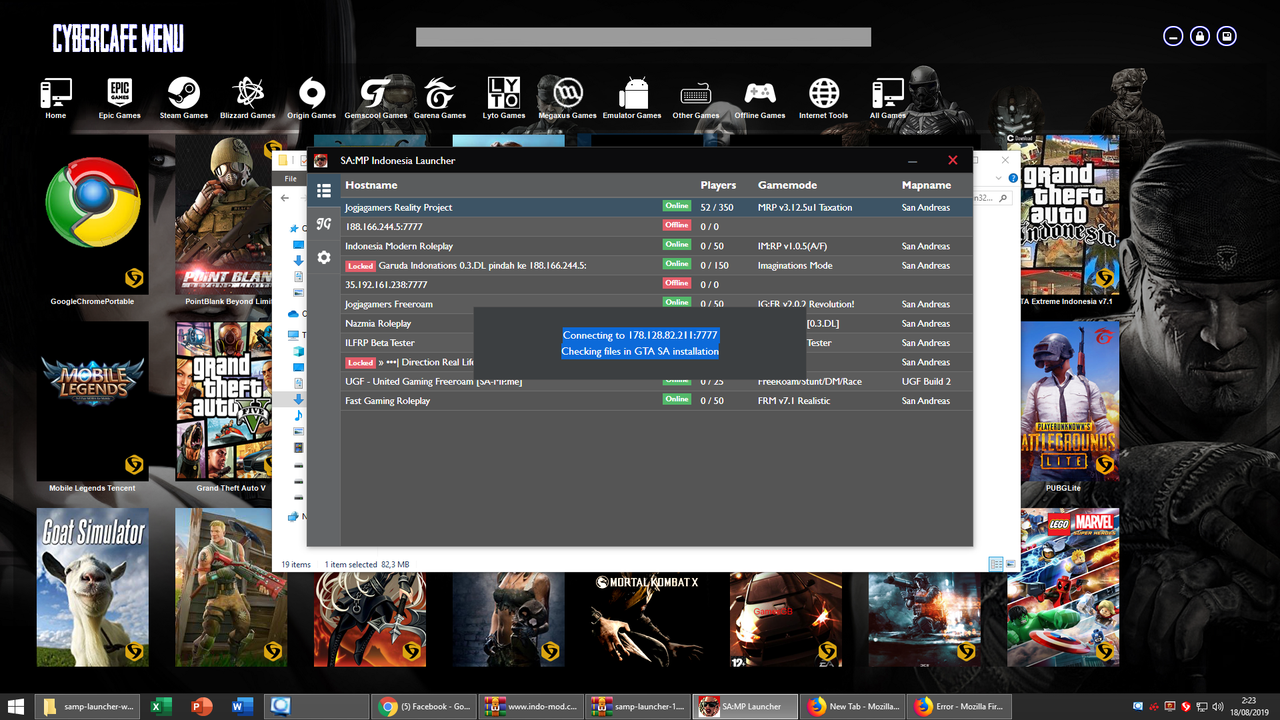Launch Mortal Kombat X thumbnail

(646, 620)
